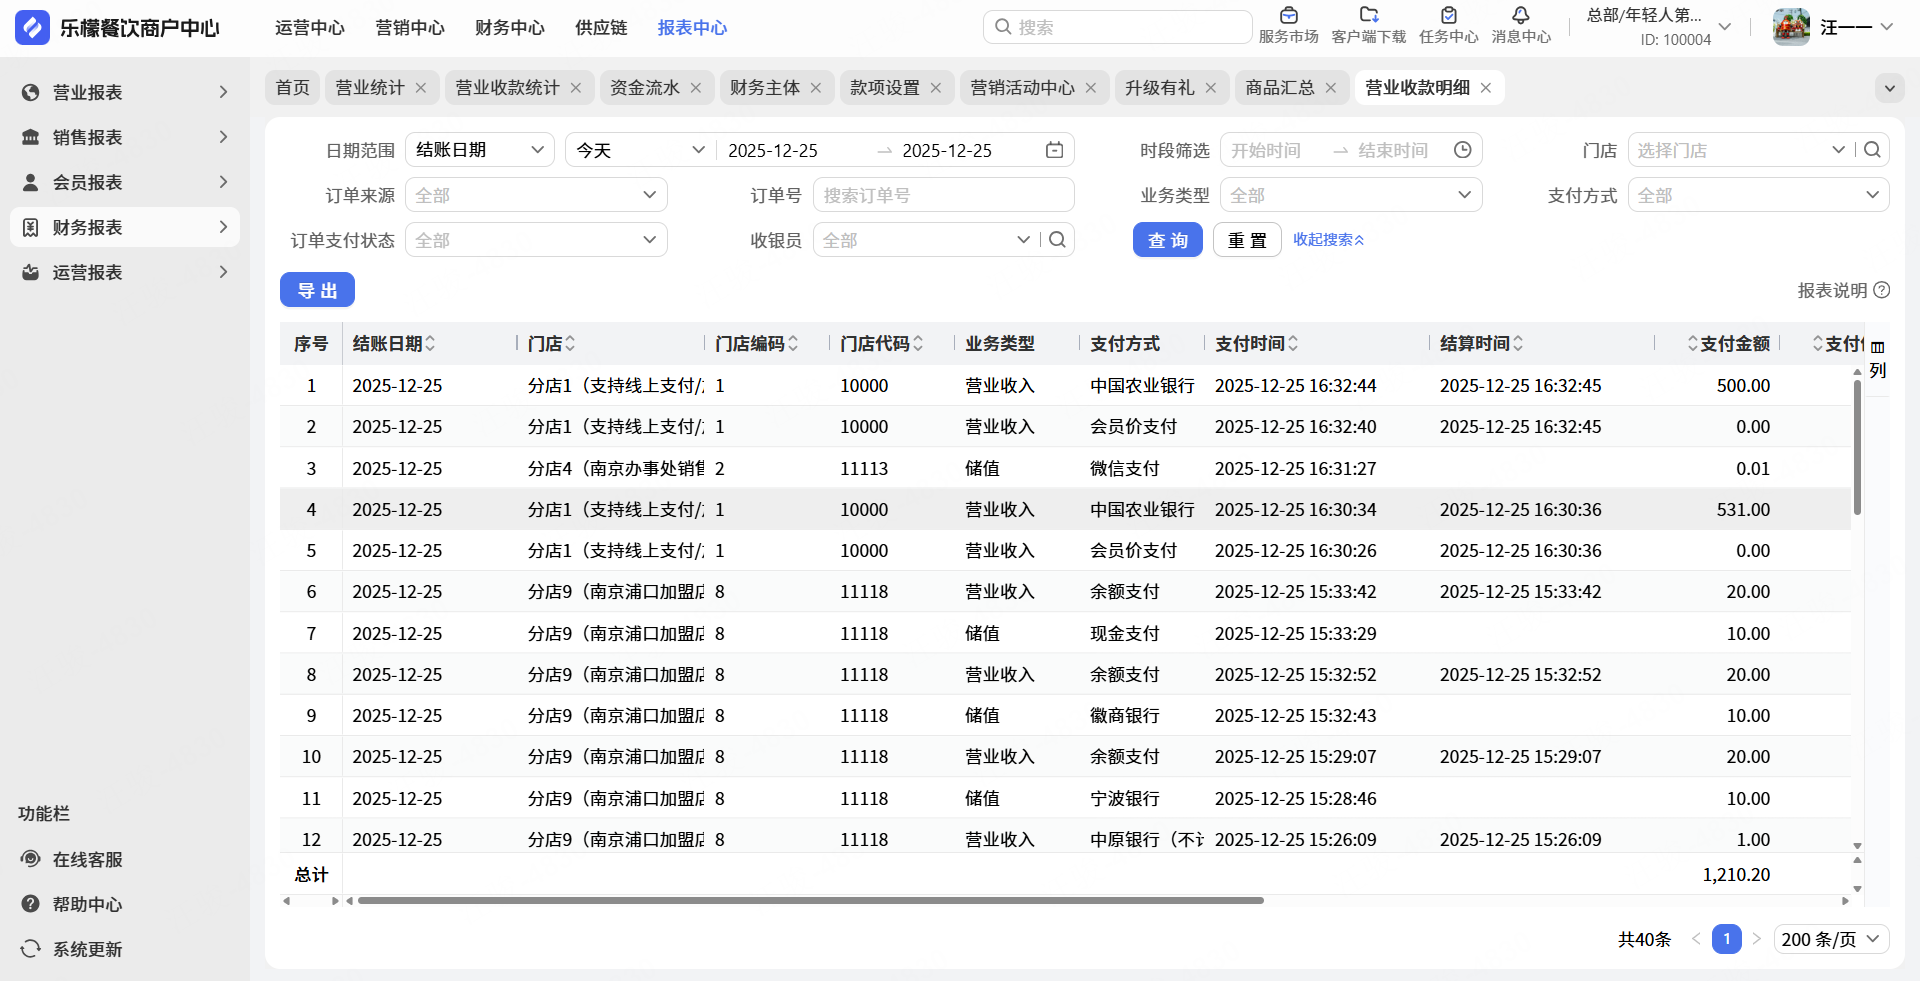
Task: Open the 消息中心 notification bell
Action: point(1520,16)
